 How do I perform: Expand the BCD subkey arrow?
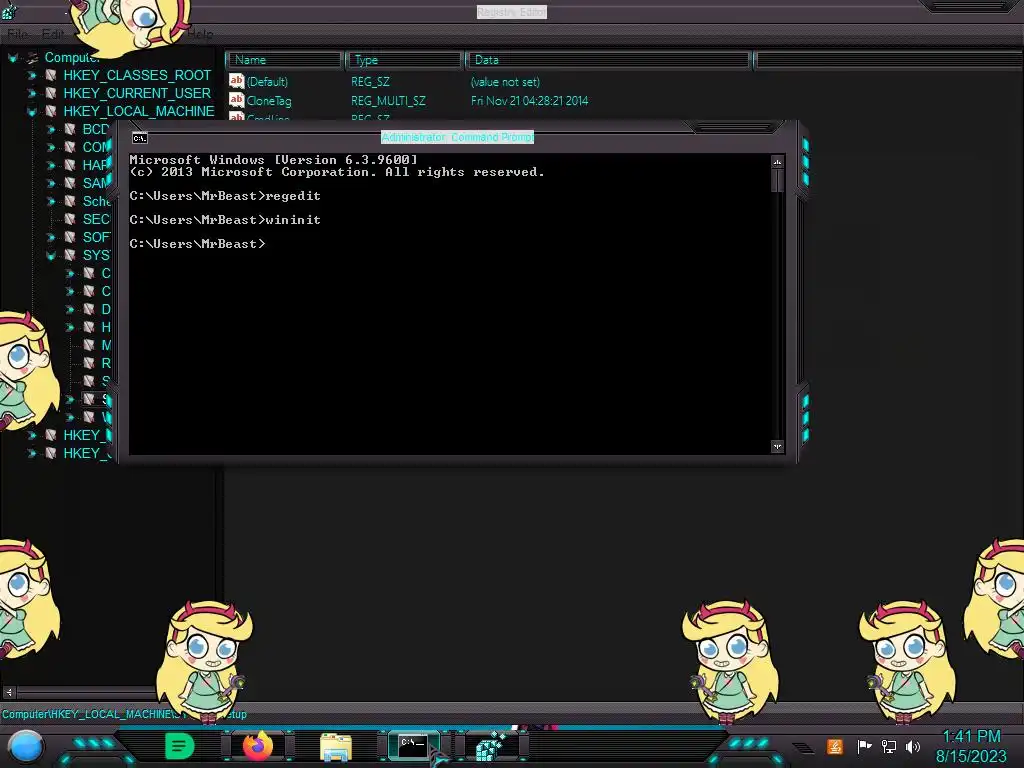pos(50,129)
